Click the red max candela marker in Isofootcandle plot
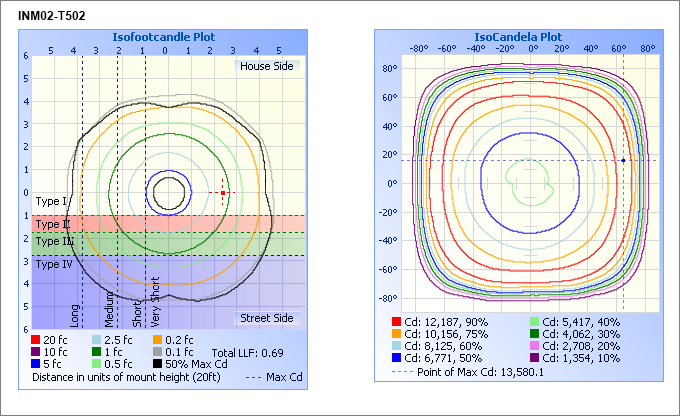This screenshot has width=680, height=416. click(223, 192)
